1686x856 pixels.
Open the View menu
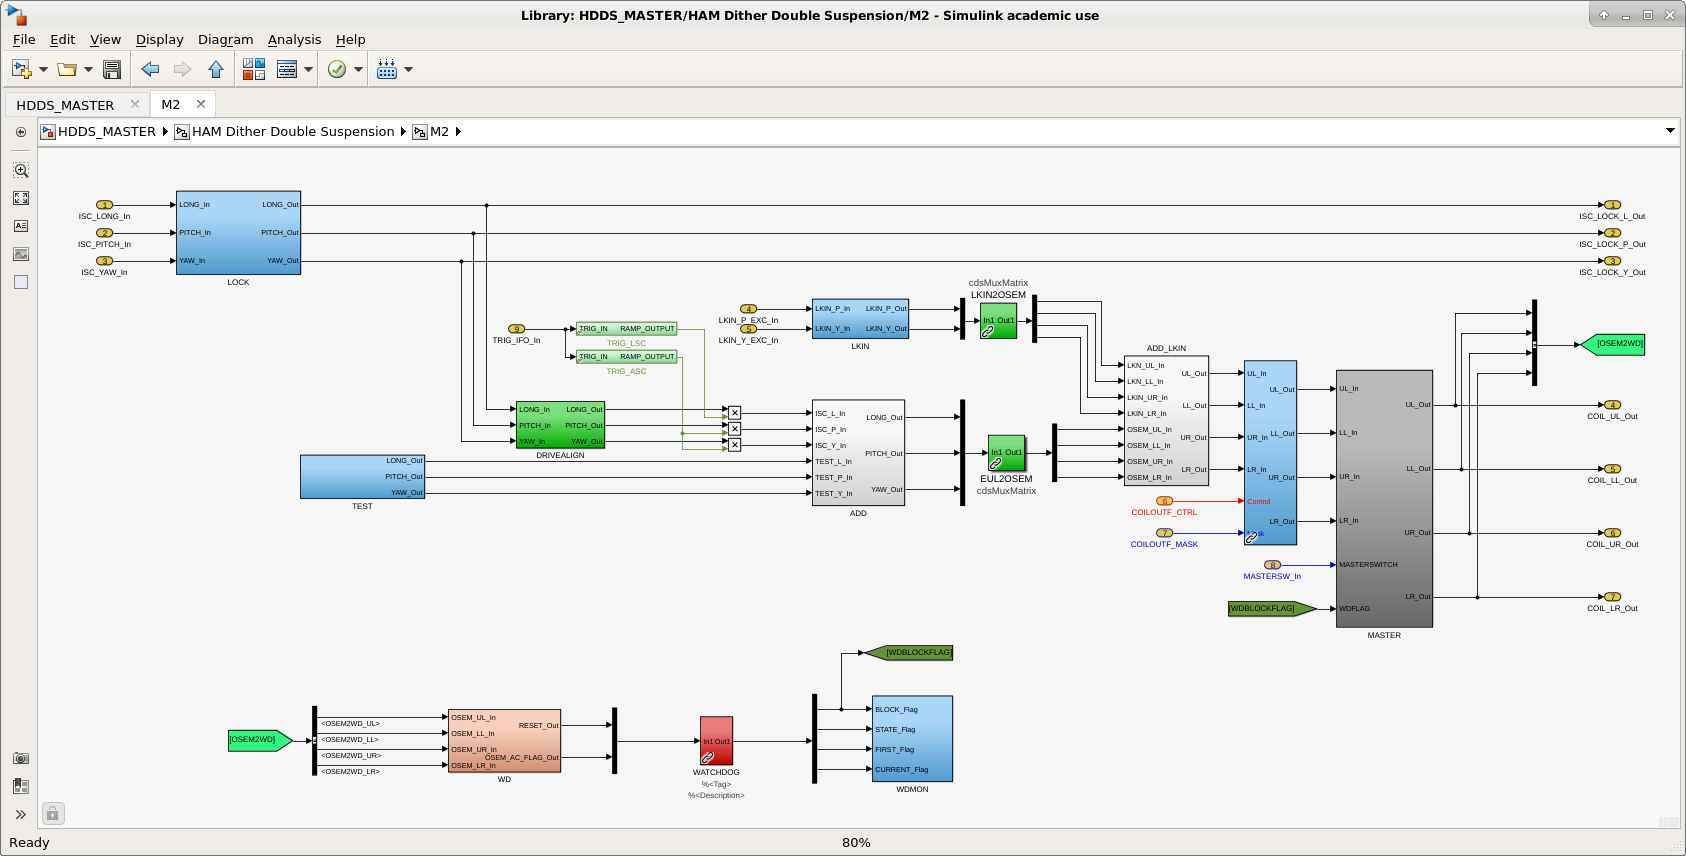click(x=106, y=40)
